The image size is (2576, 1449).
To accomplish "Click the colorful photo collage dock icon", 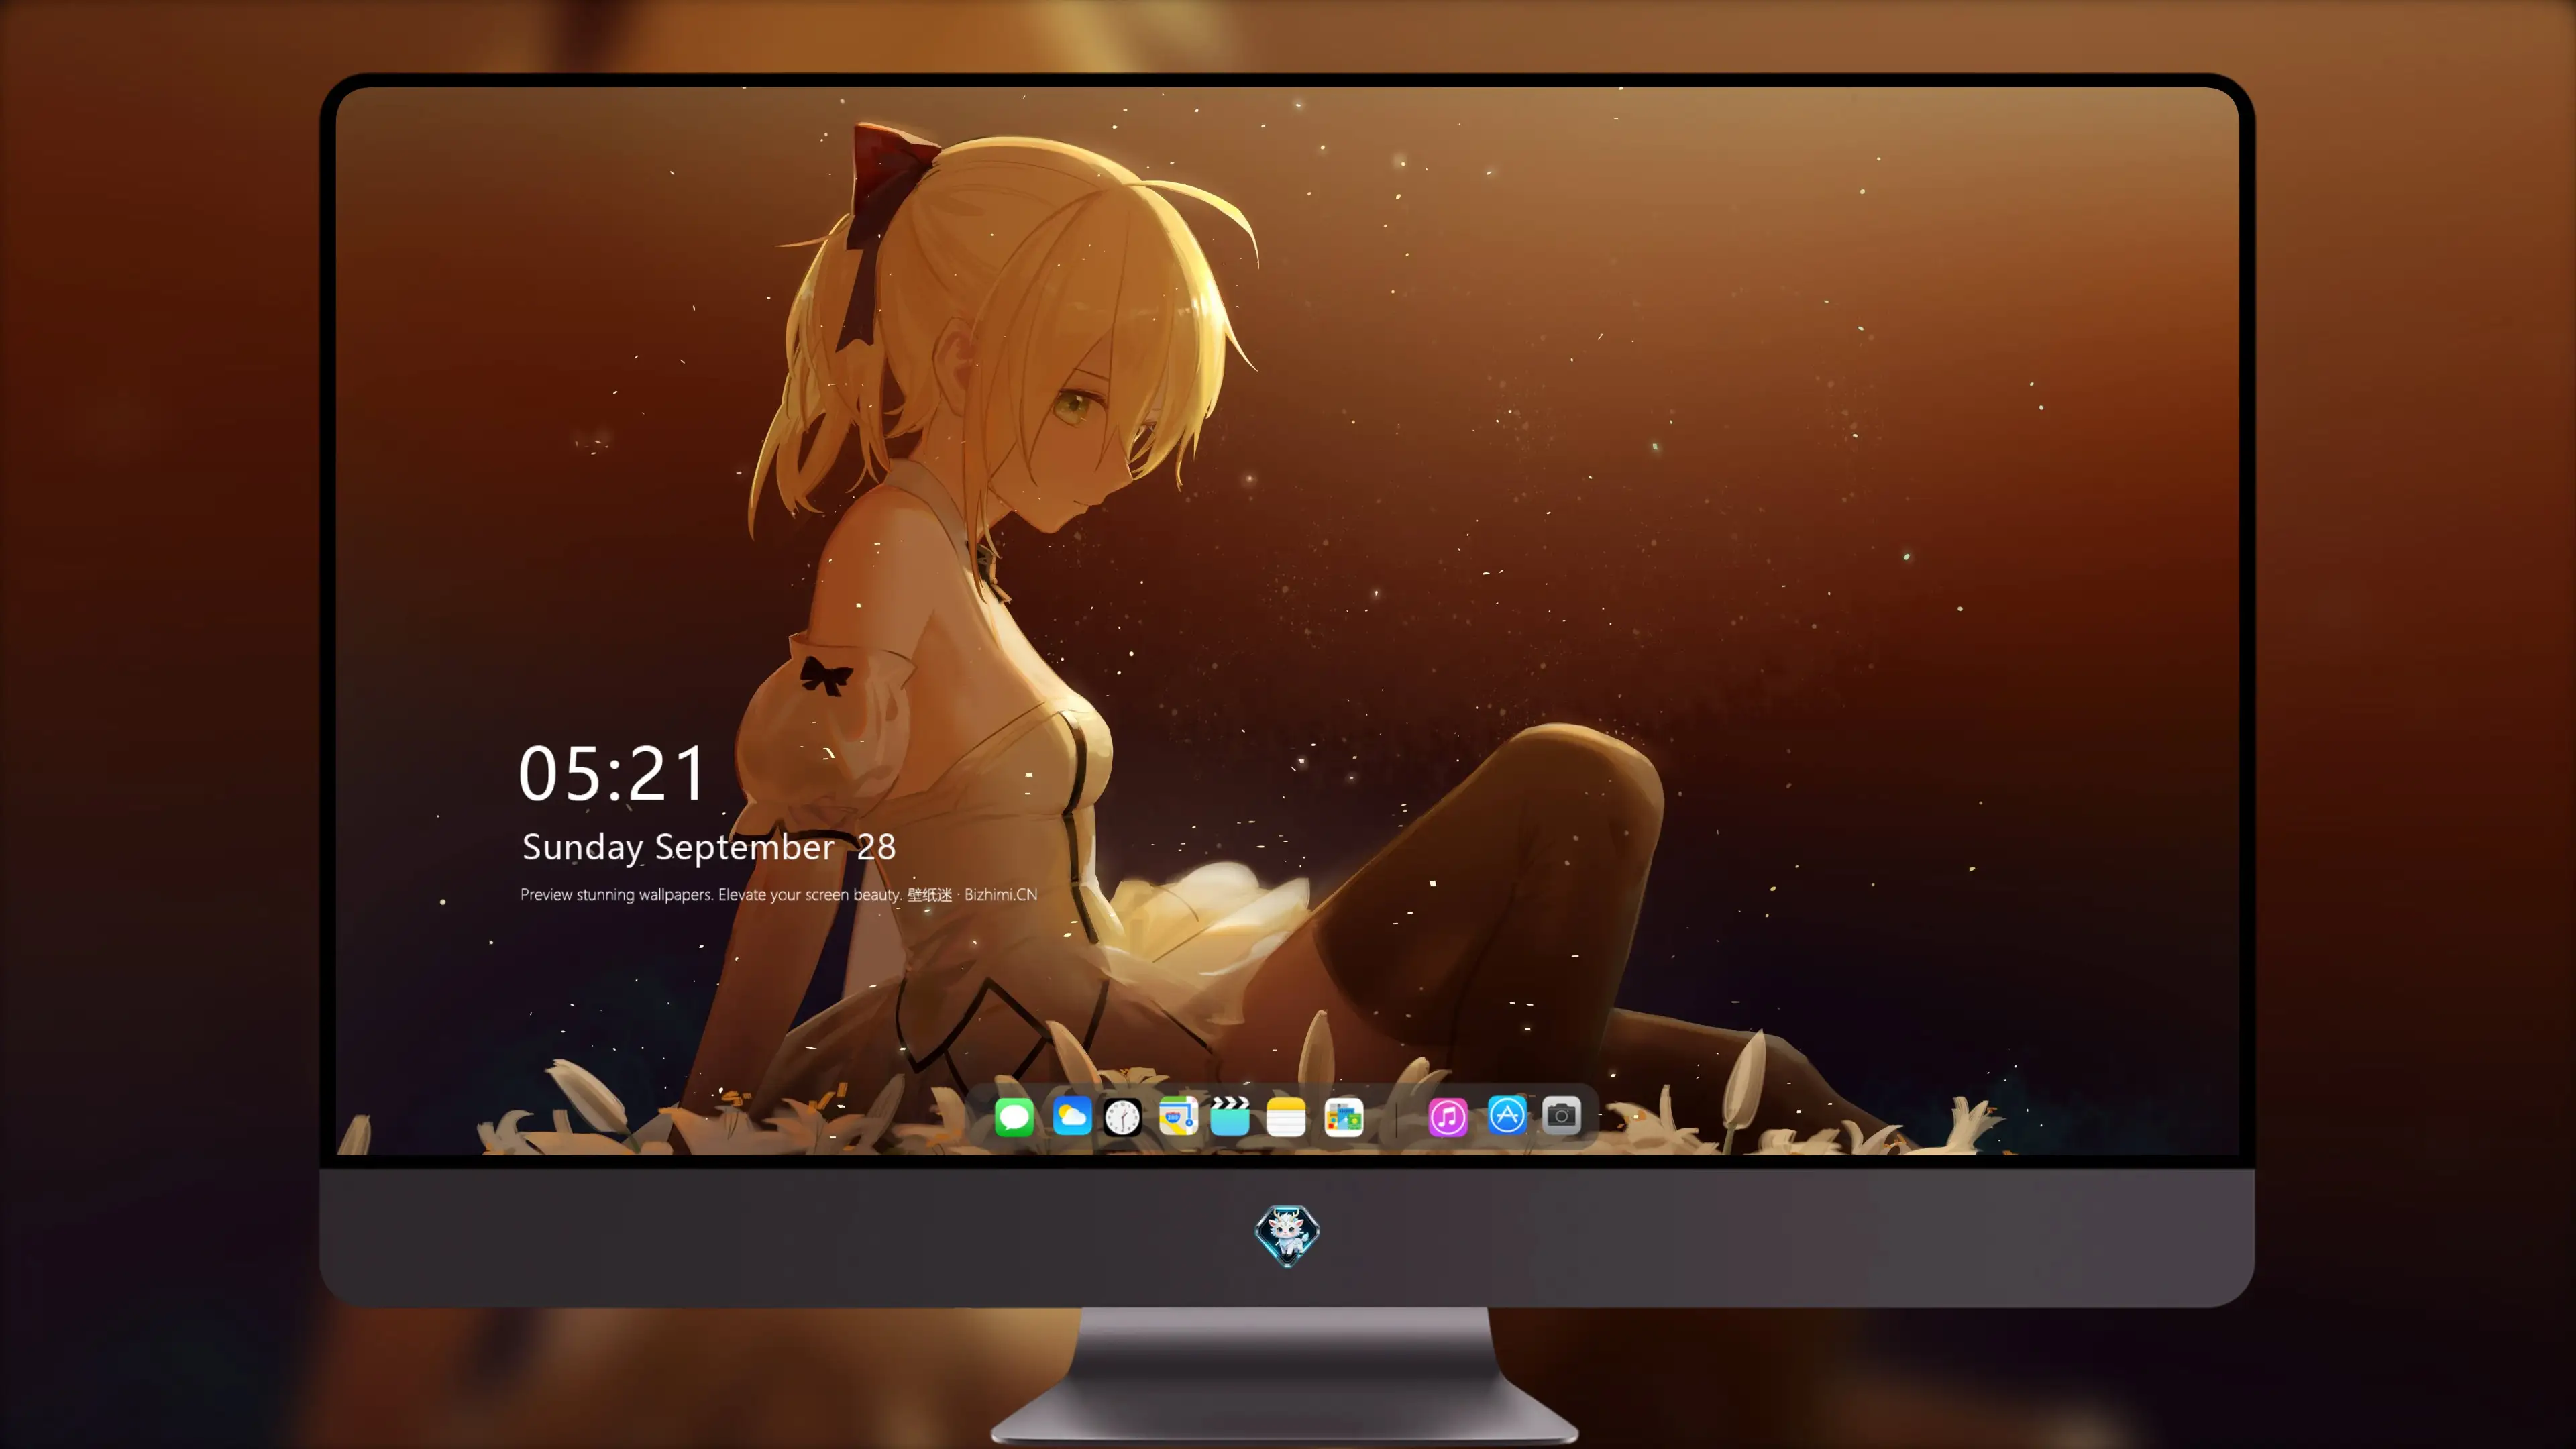I will point(1343,1117).
